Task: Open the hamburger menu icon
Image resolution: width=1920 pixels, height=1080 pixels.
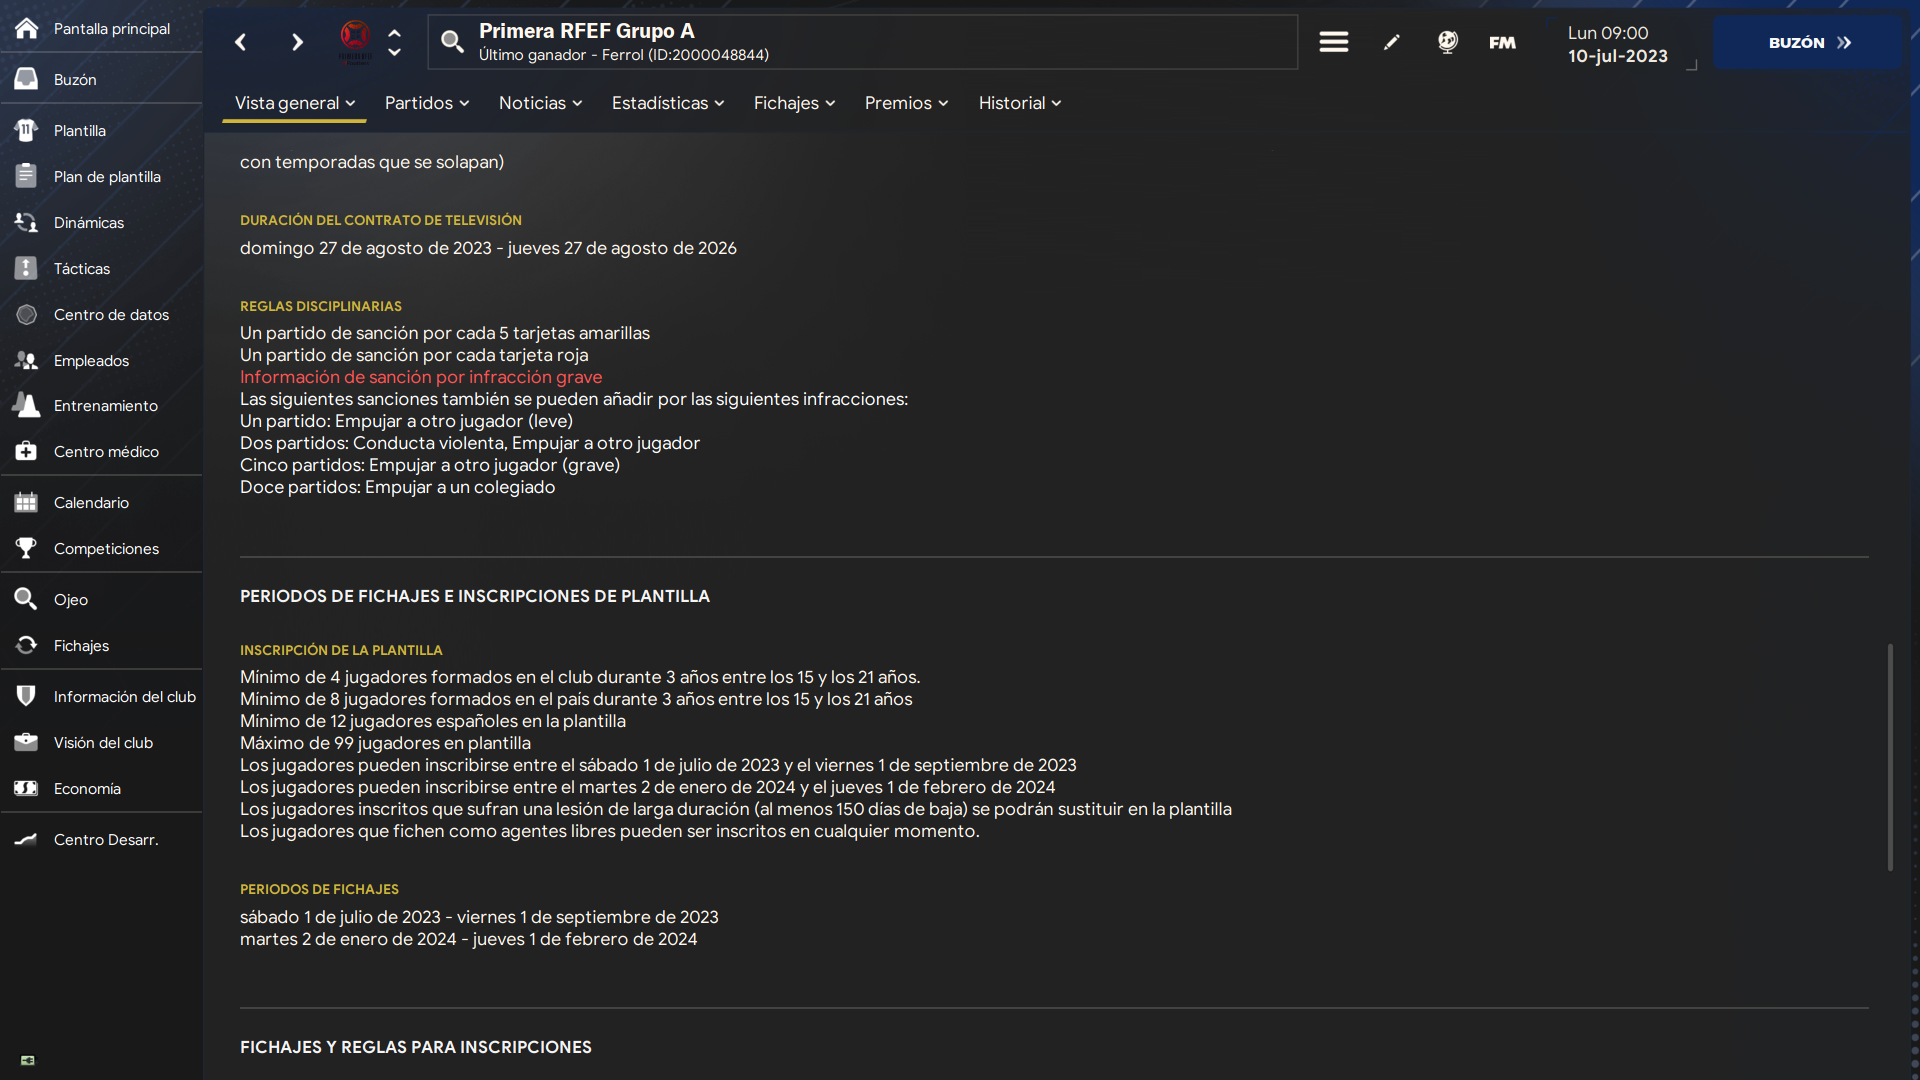Action: tap(1334, 42)
